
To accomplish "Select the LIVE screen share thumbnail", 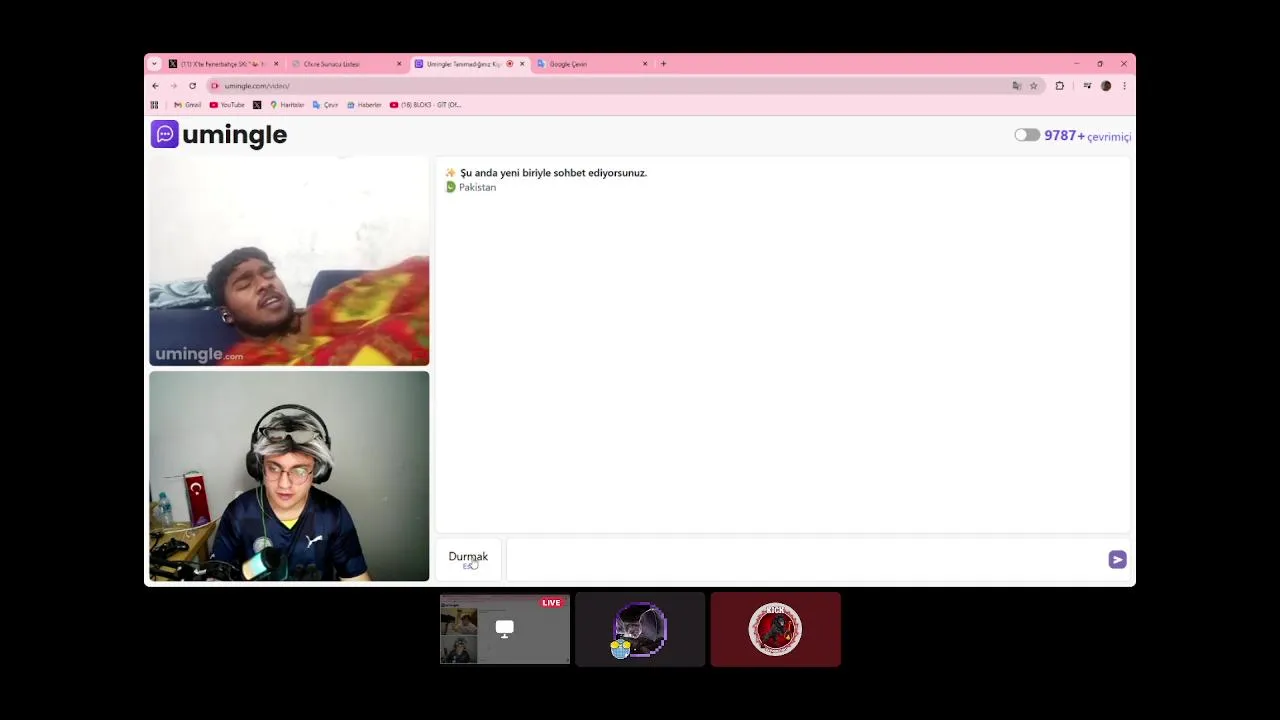I will click(x=505, y=629).
